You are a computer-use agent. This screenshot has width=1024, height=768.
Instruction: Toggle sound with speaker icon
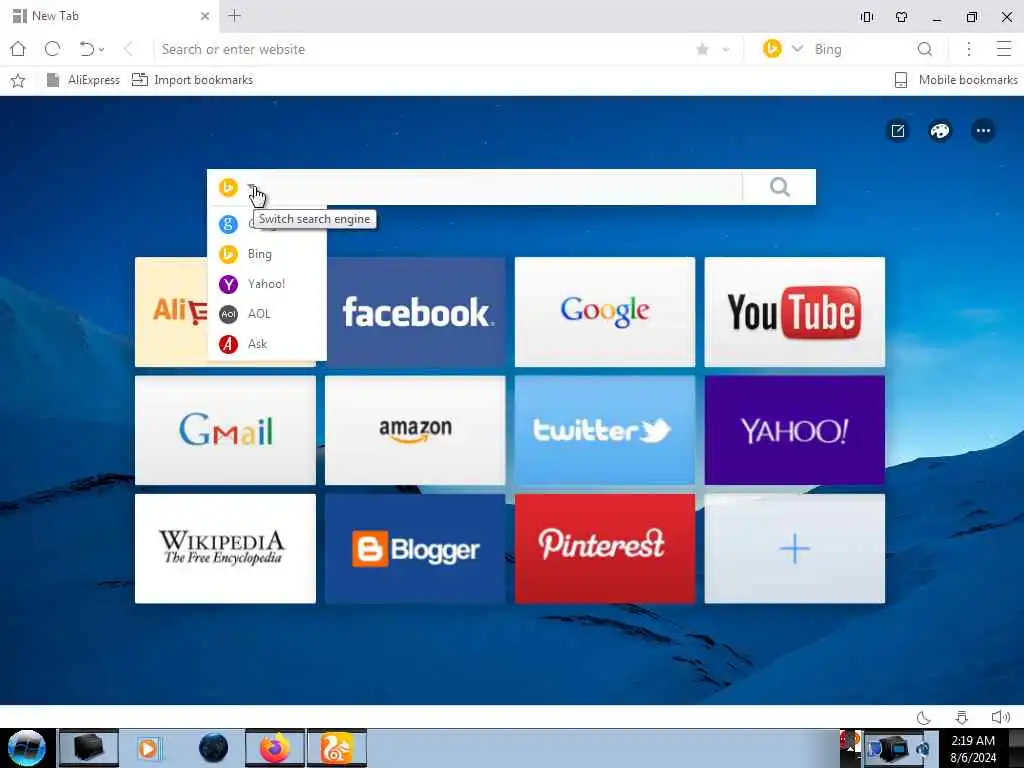(1000, 717)
